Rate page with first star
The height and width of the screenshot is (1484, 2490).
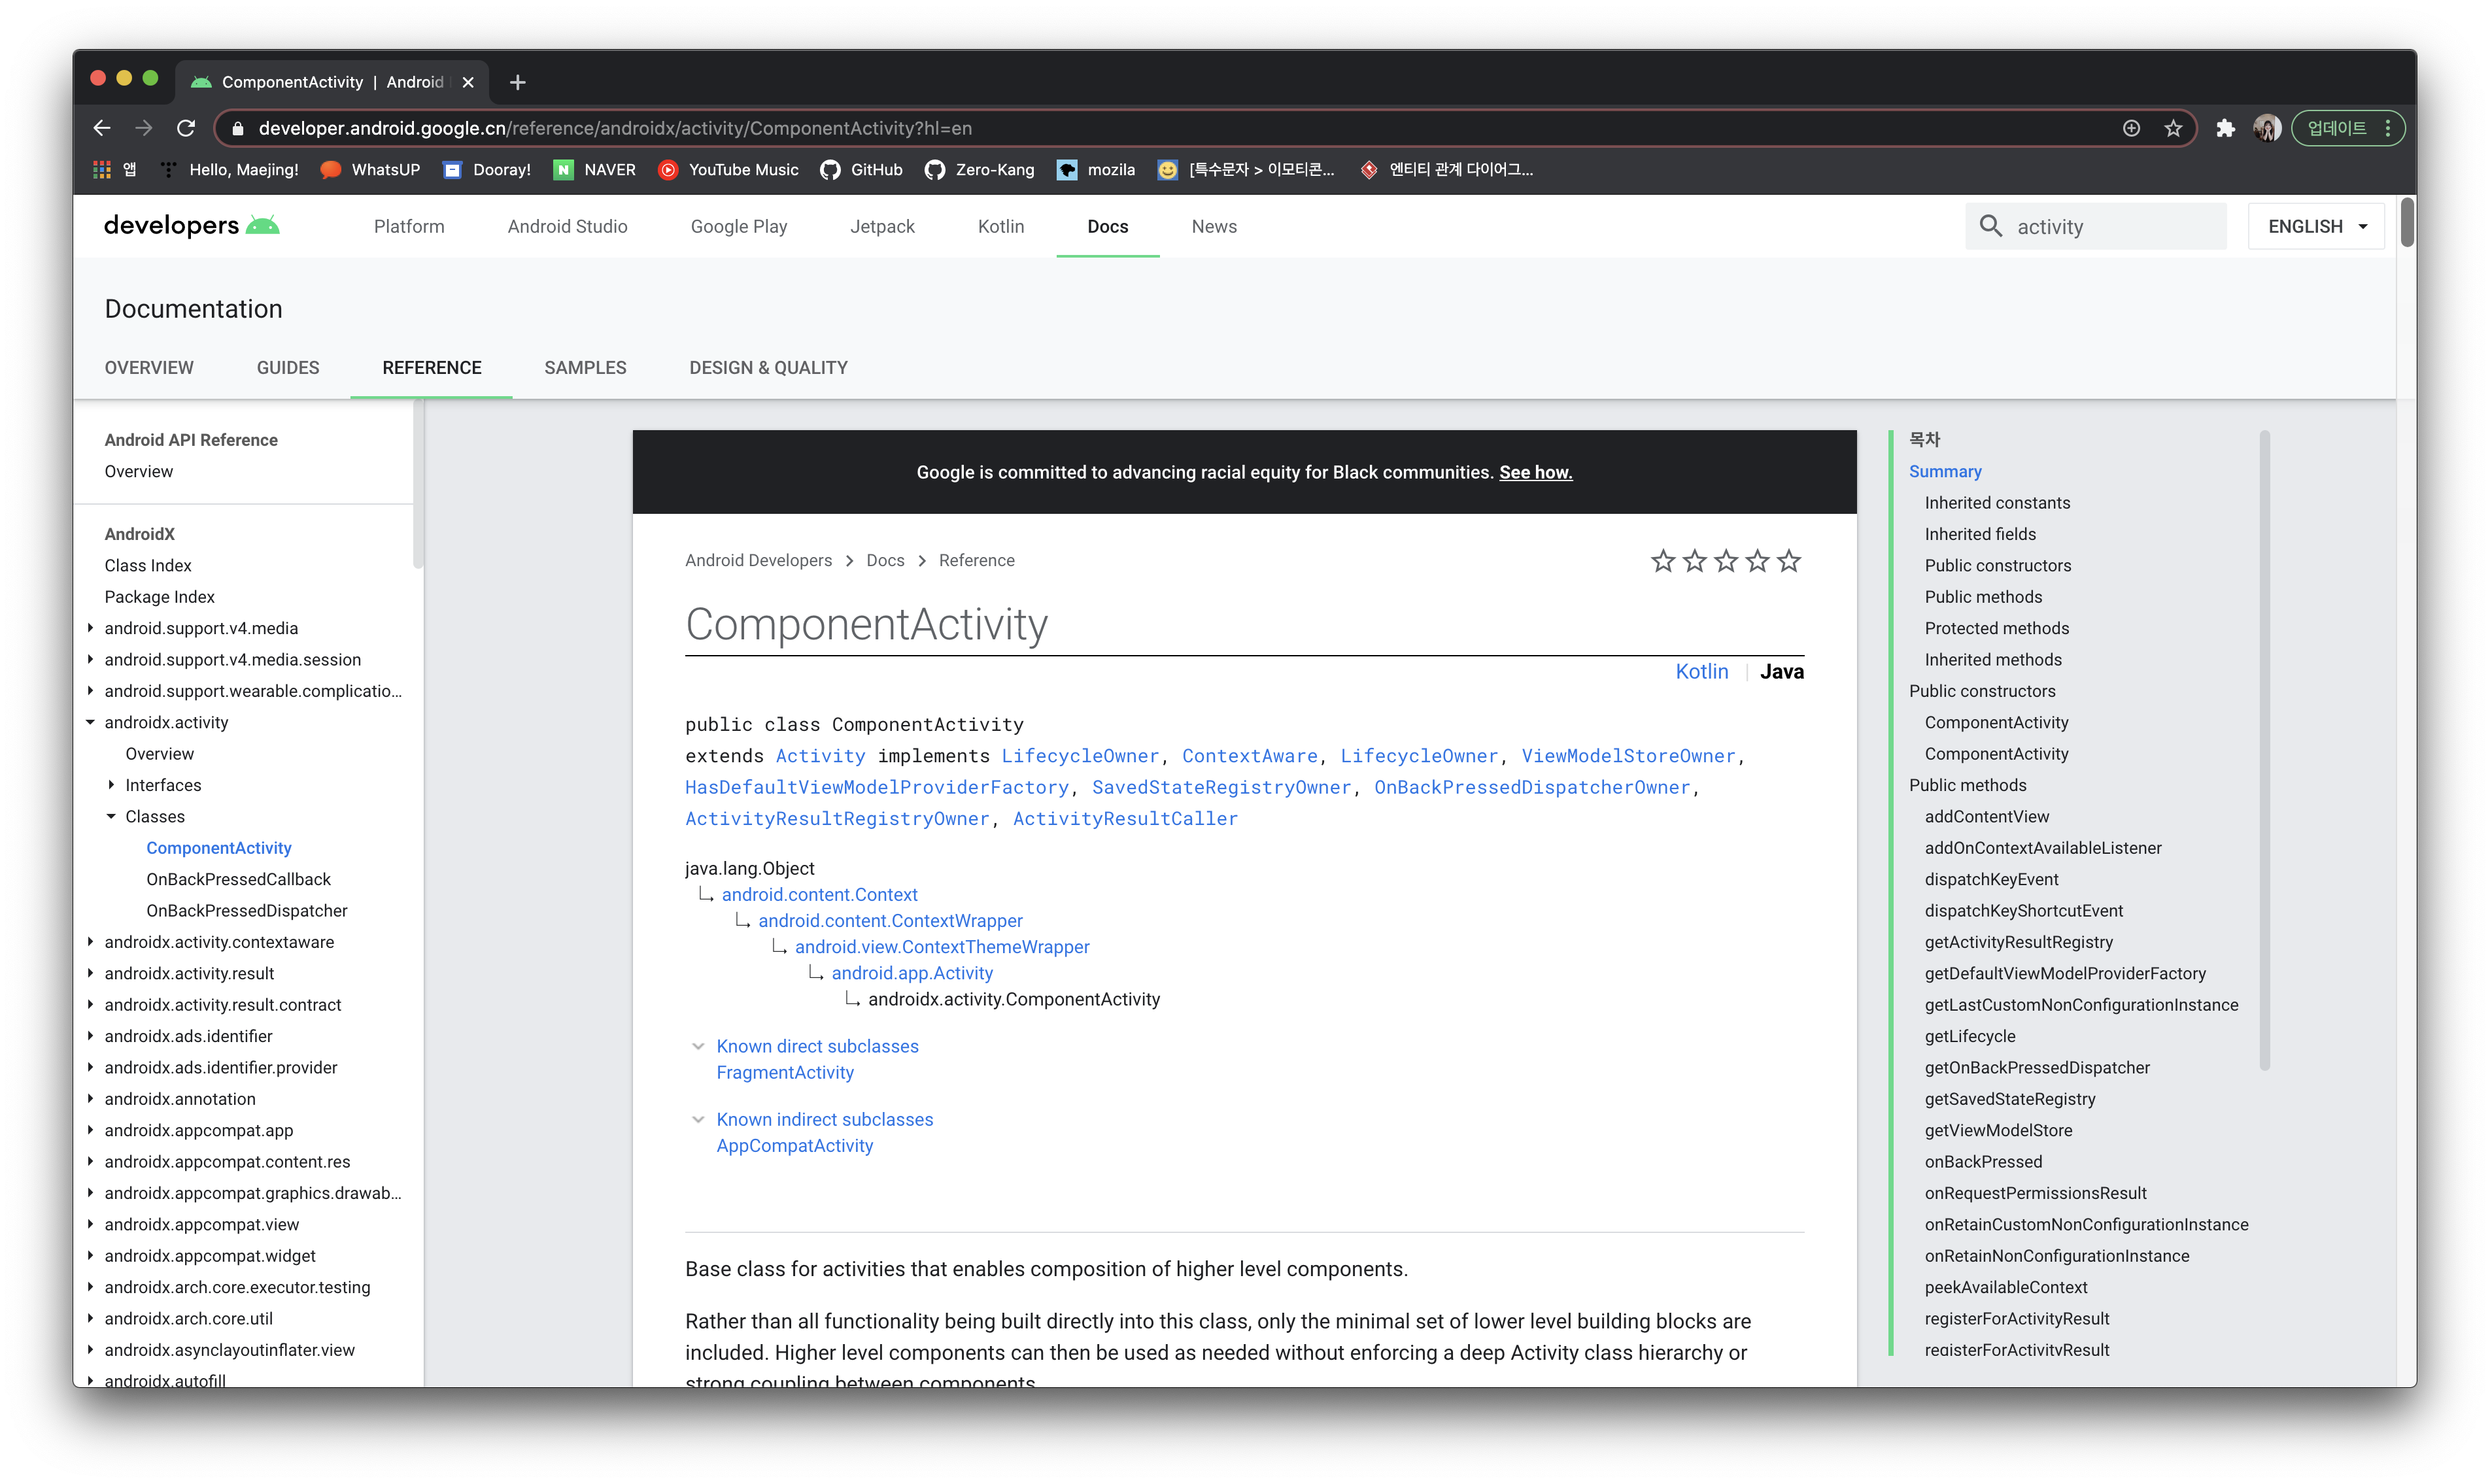(1663, 561)
